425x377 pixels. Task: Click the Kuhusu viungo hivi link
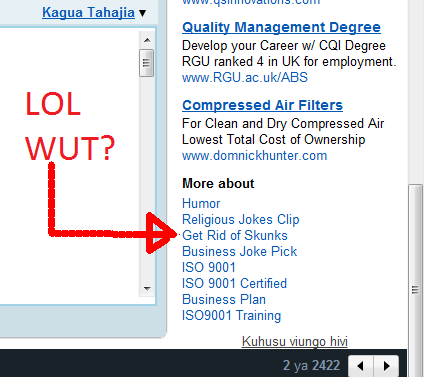tap(295, 341)
